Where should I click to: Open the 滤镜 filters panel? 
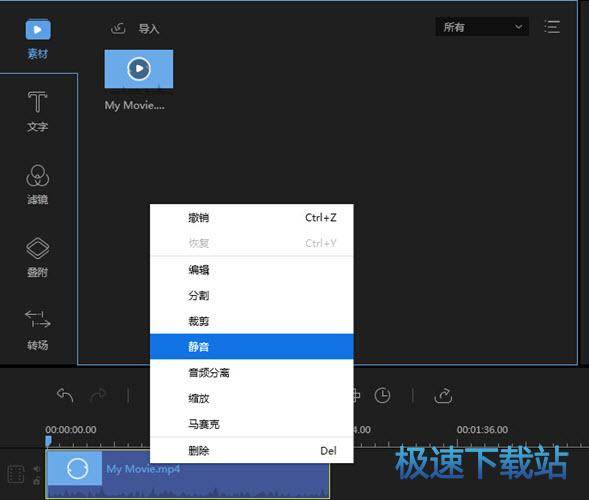38,184
